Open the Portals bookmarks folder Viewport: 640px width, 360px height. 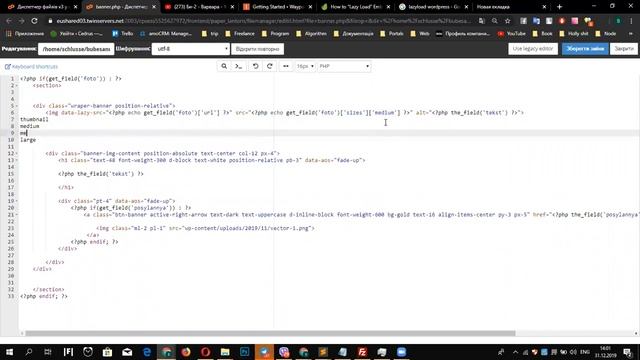392,34
